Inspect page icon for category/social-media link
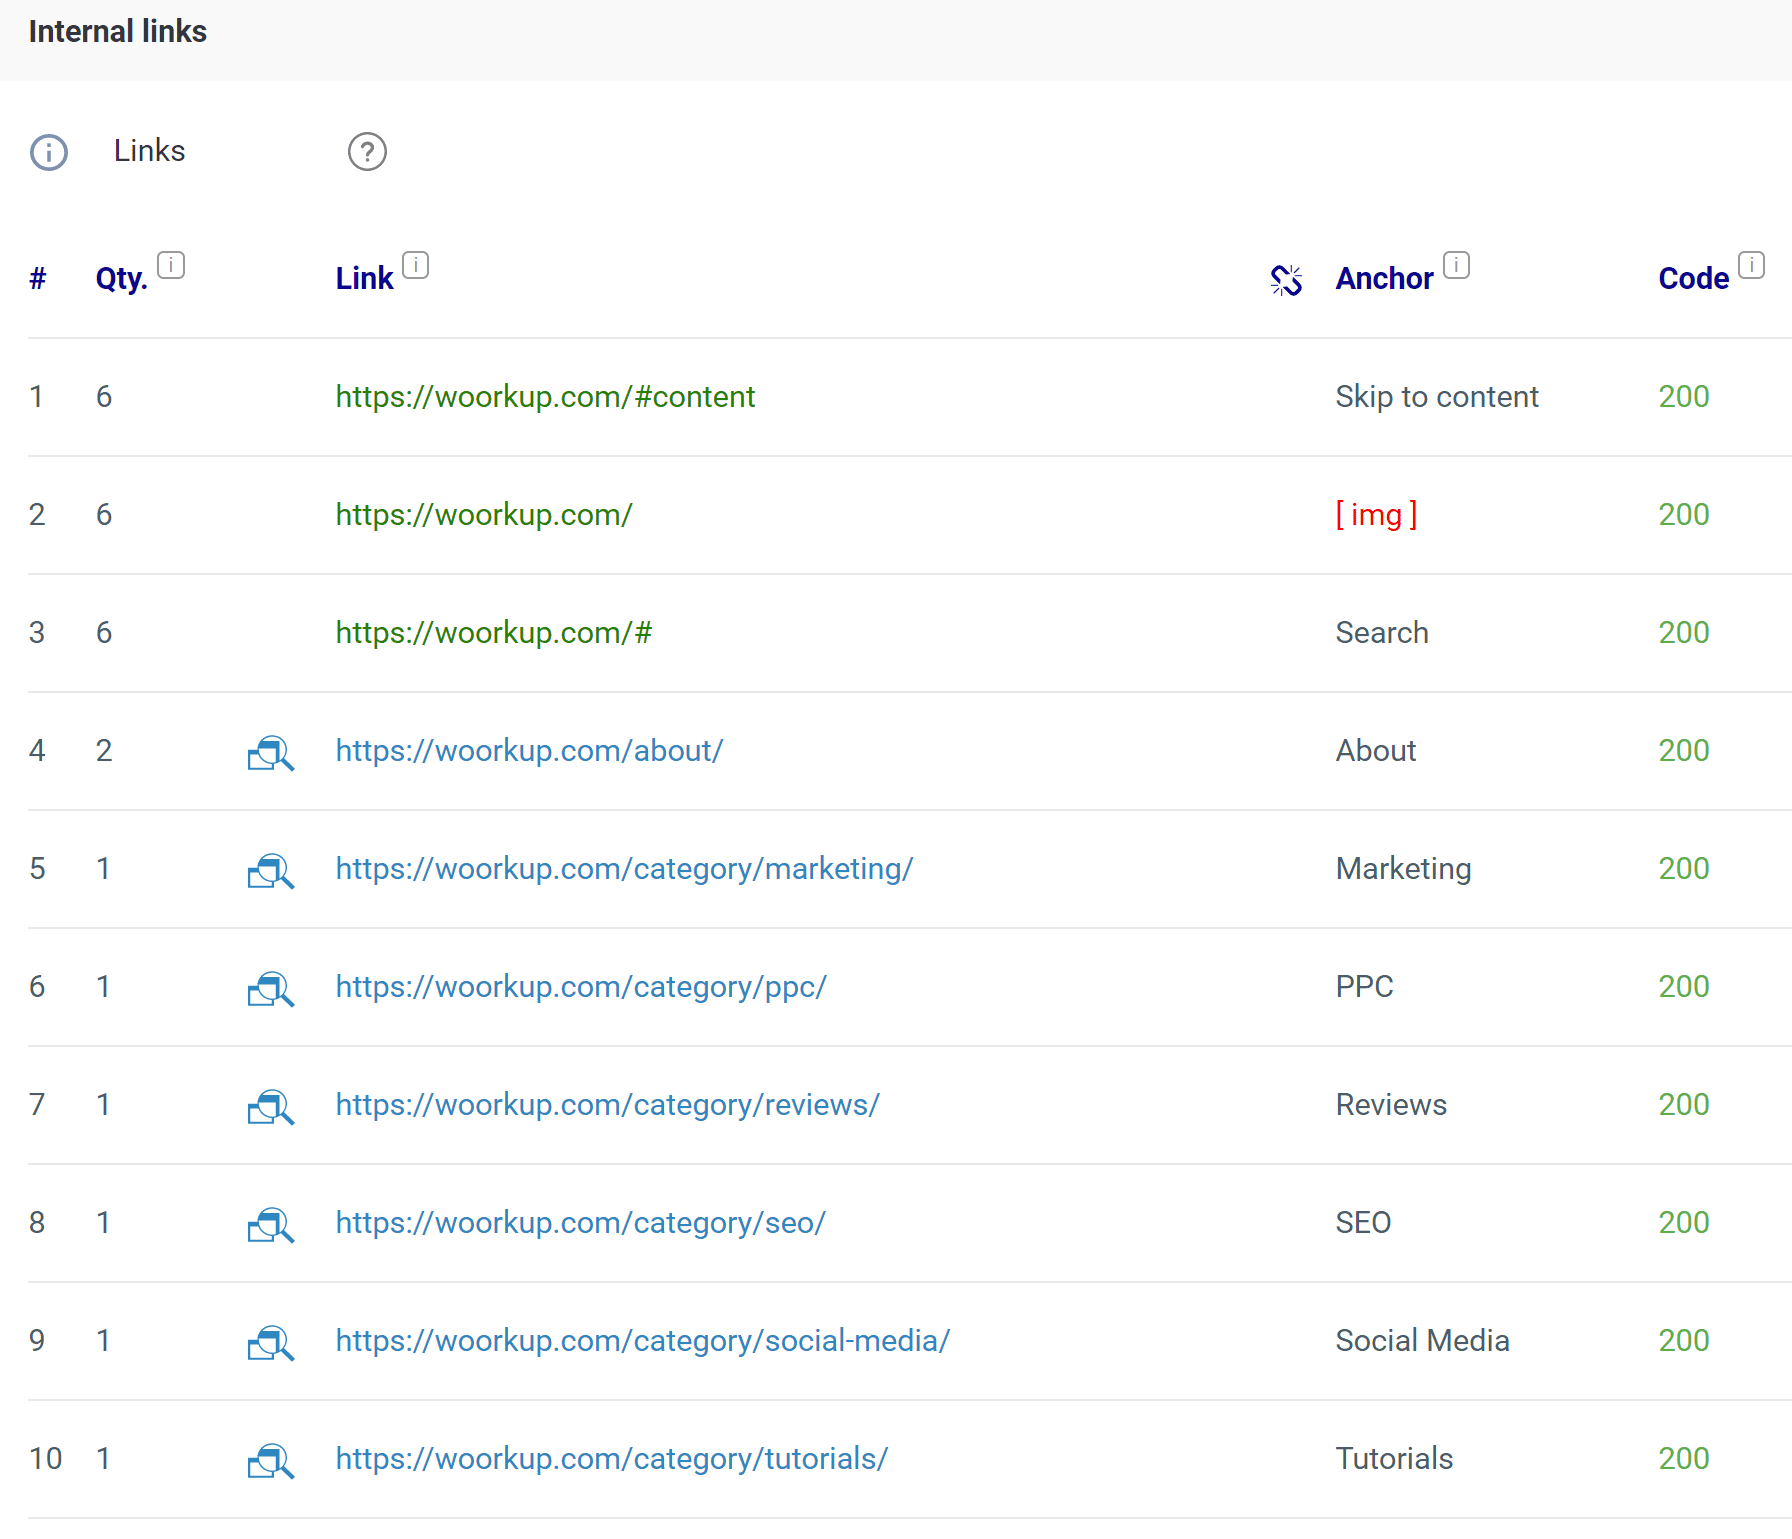 271,1343
